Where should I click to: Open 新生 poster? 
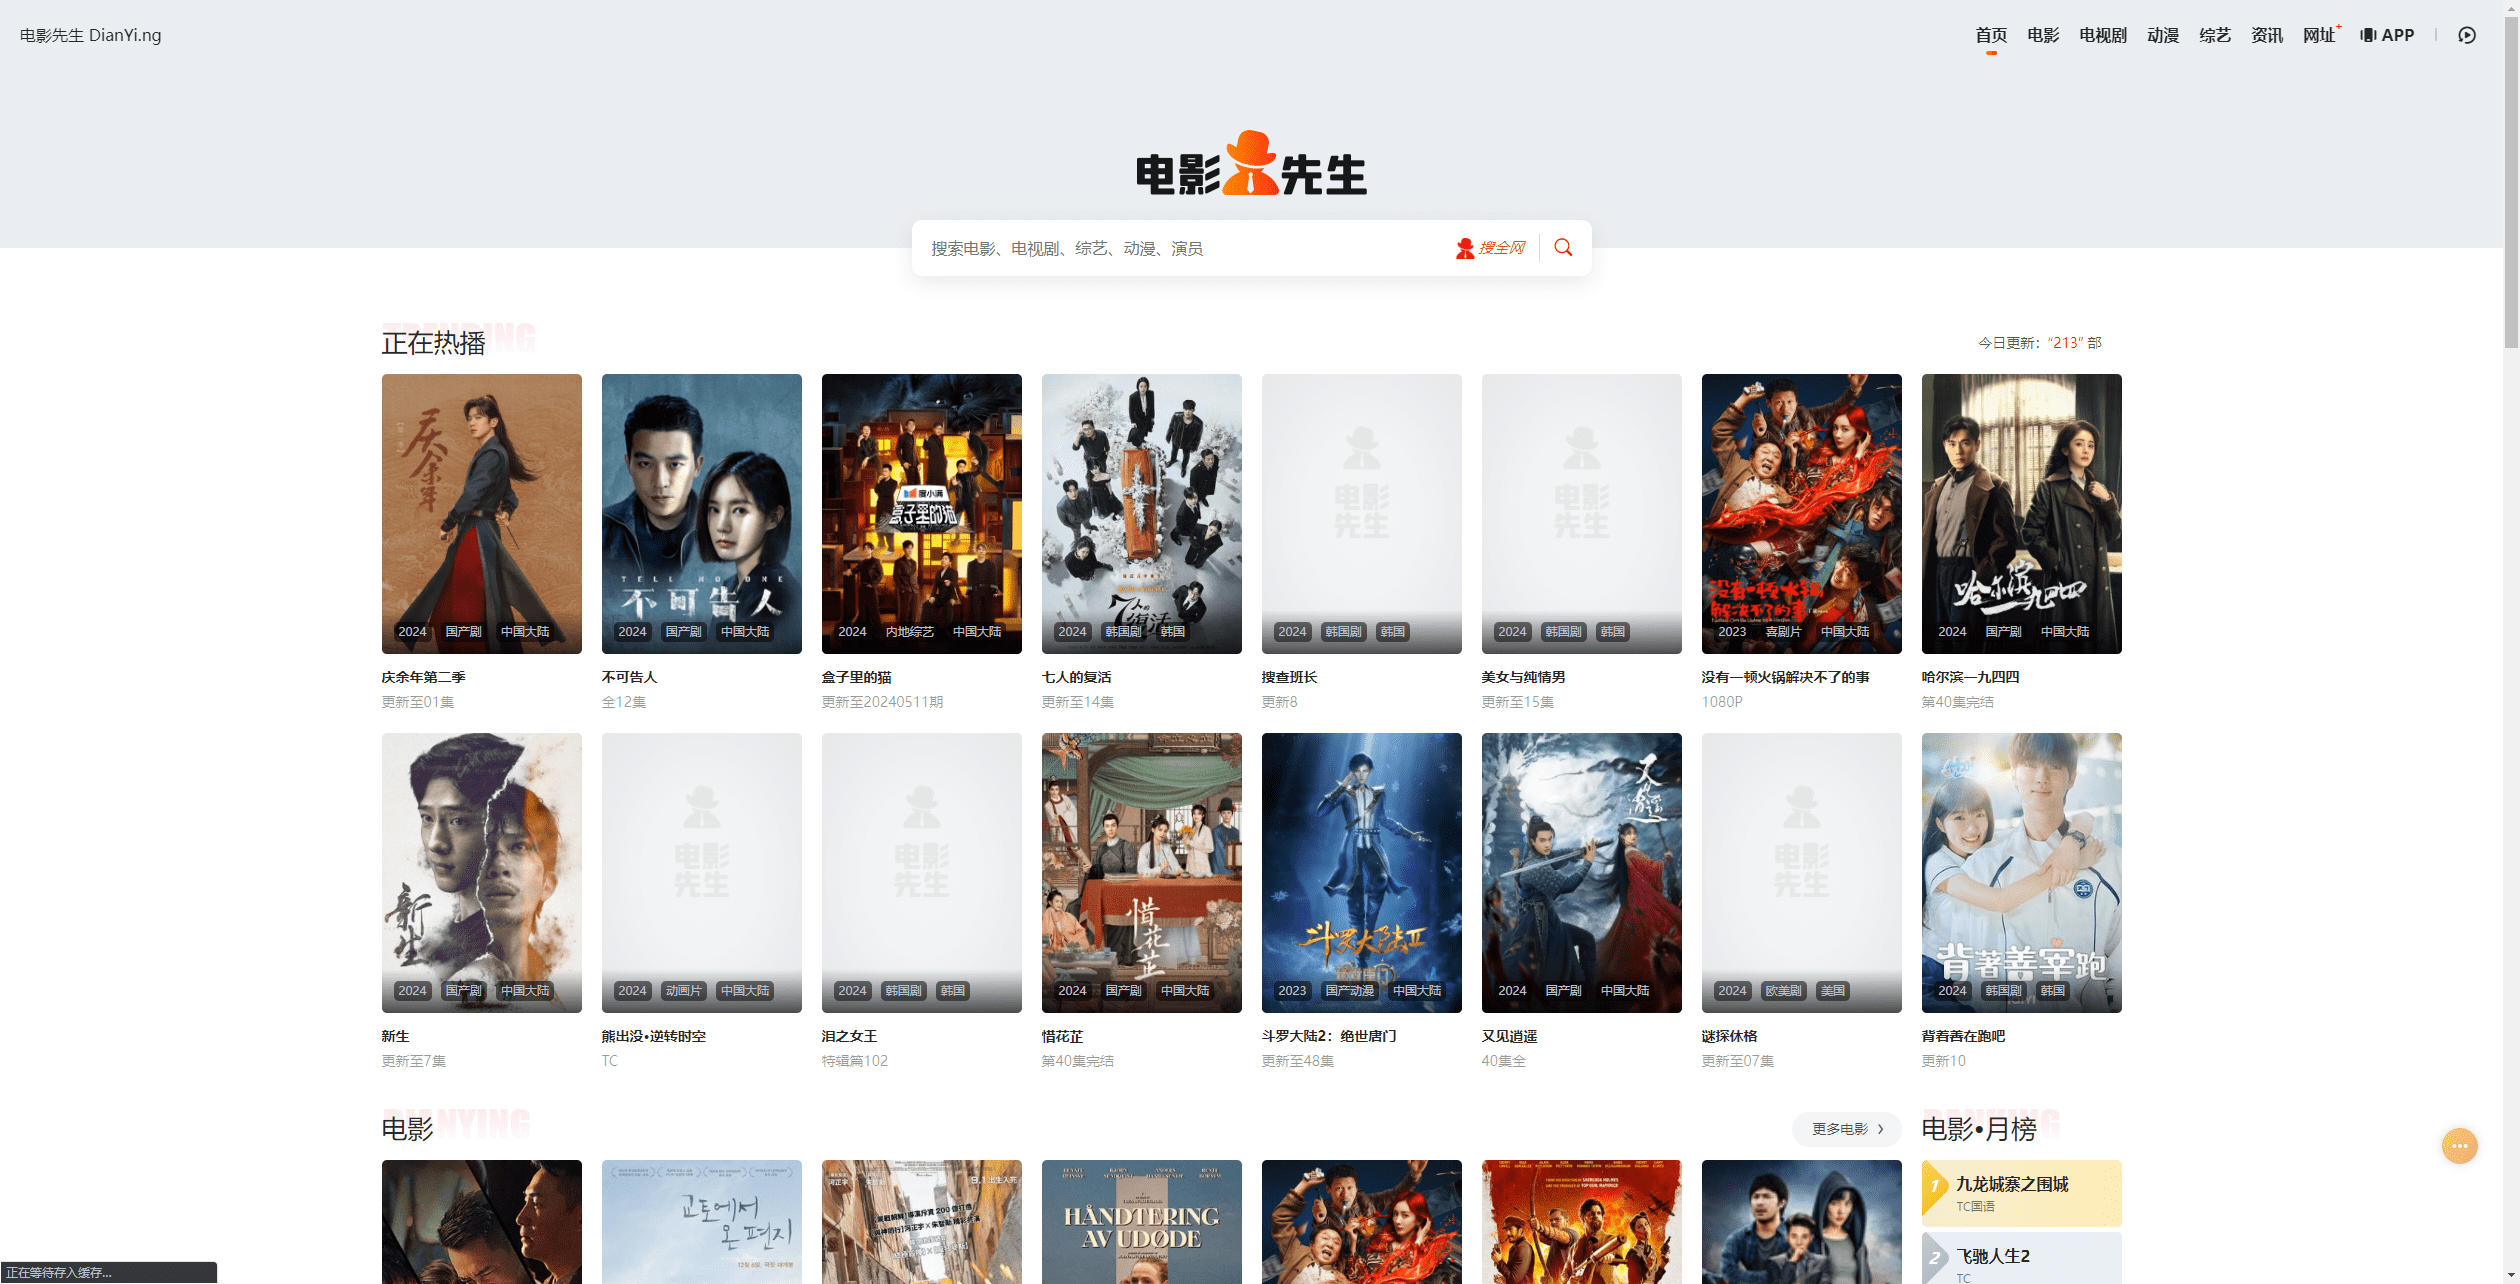(481, 873)
